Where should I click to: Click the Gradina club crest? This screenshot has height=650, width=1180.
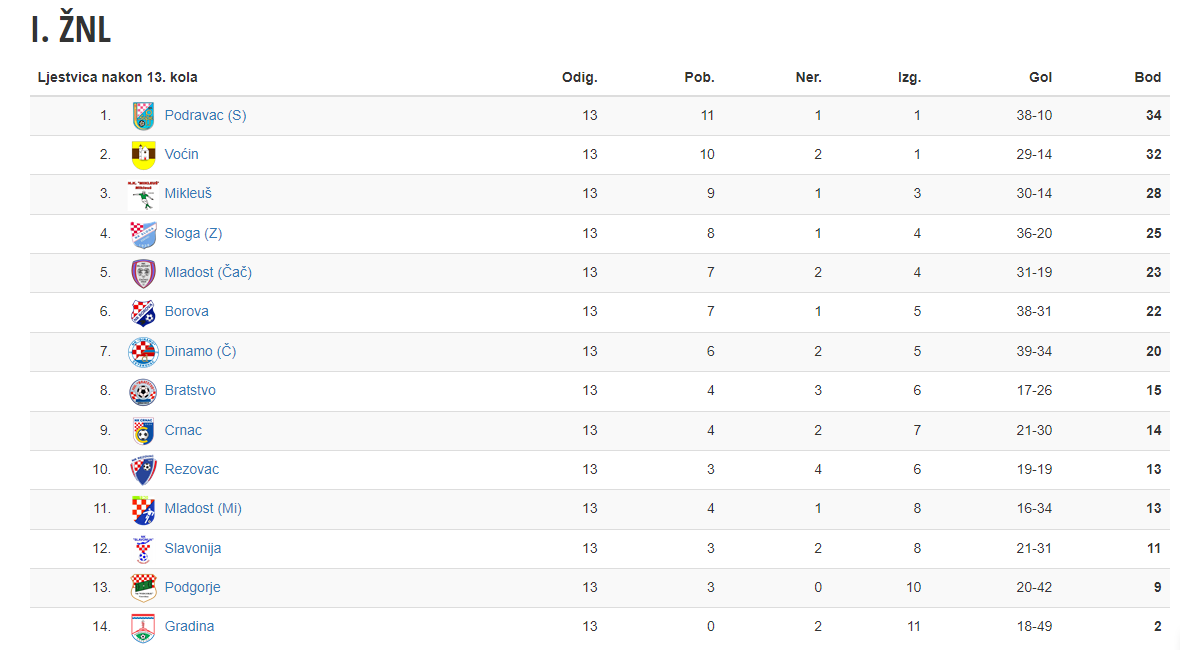tap(143, 627)
